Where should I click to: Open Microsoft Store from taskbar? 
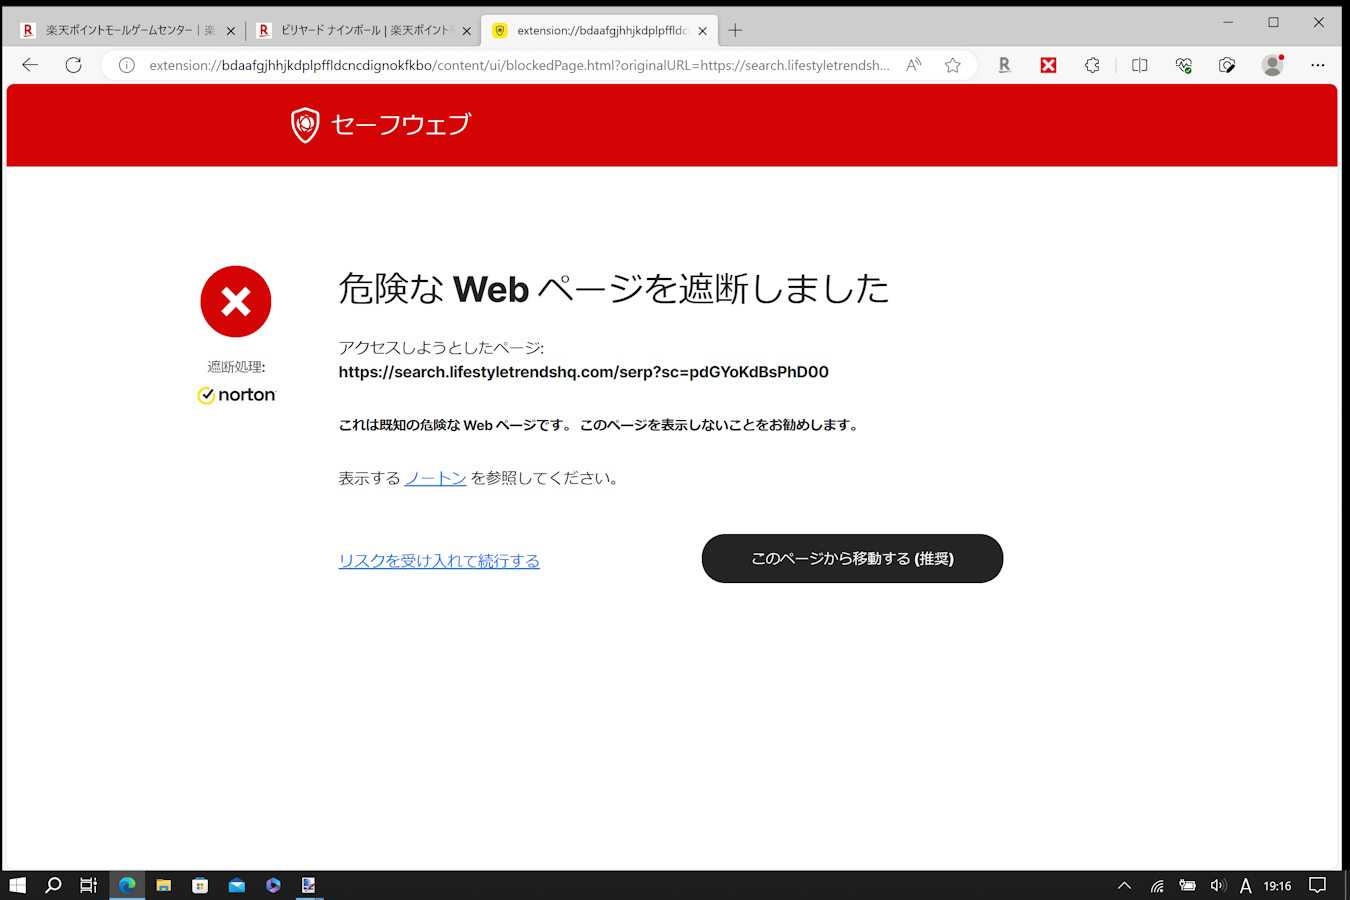pos(200,885)
